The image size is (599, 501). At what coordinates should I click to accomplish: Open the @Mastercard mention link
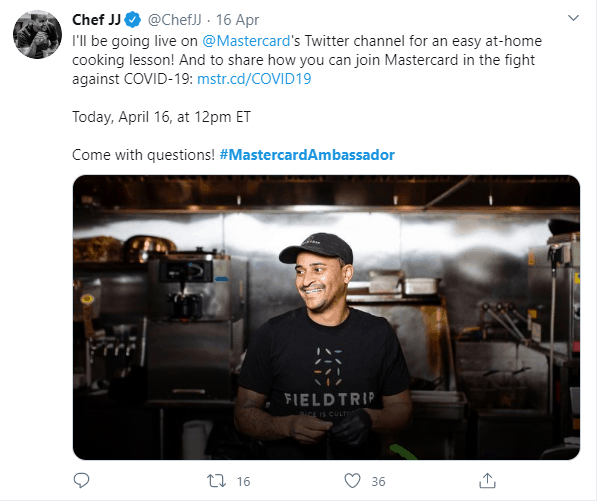tap(246, 41)
